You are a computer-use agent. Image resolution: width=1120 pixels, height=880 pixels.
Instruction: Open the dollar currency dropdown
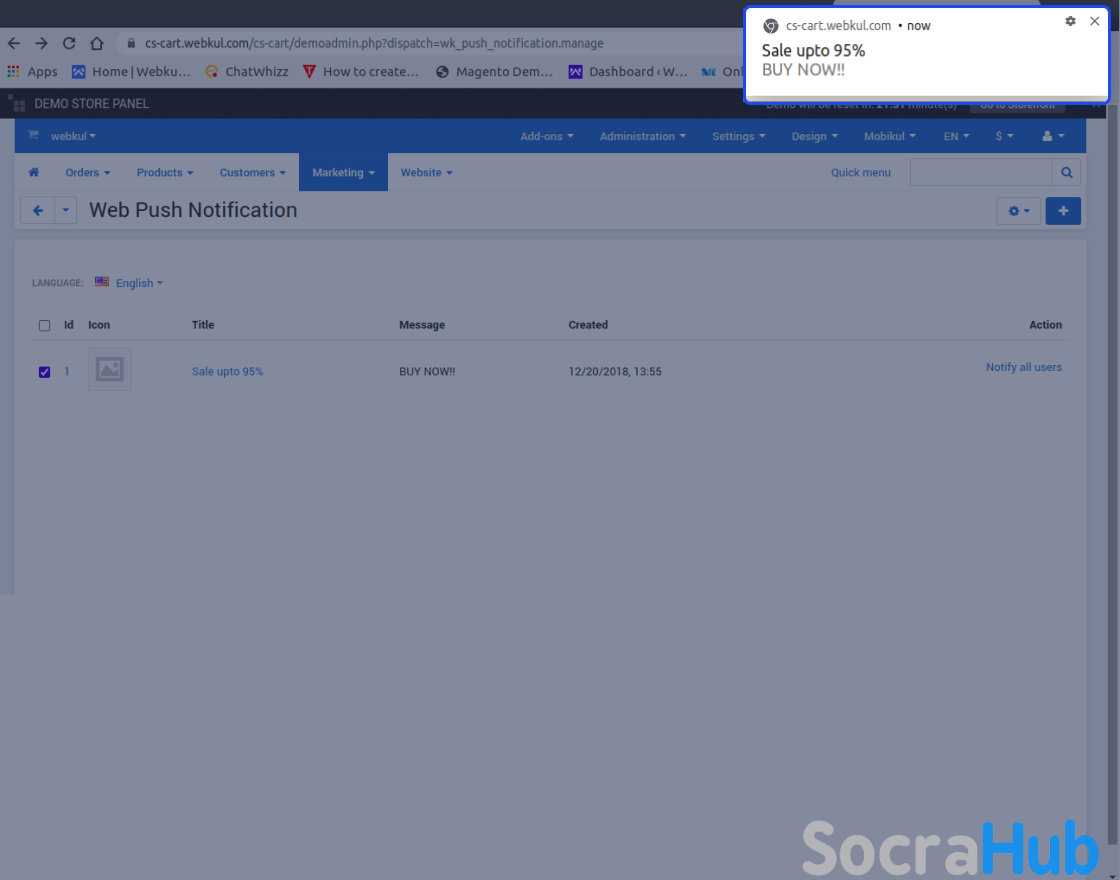point(1004,136)
